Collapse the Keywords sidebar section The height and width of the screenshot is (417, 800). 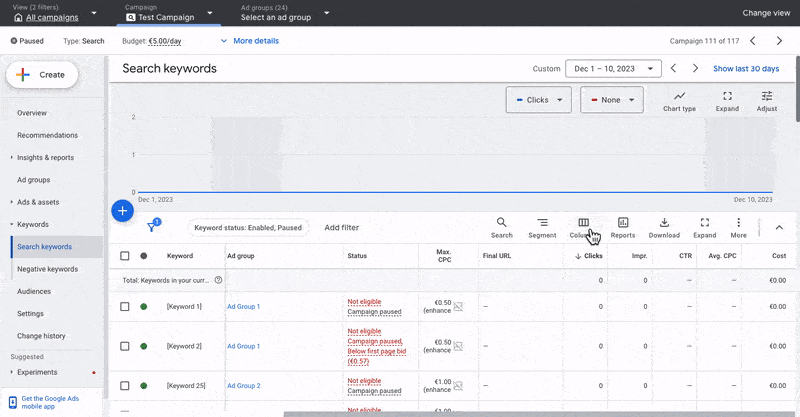pyautogui.click(x=12, y=225)
